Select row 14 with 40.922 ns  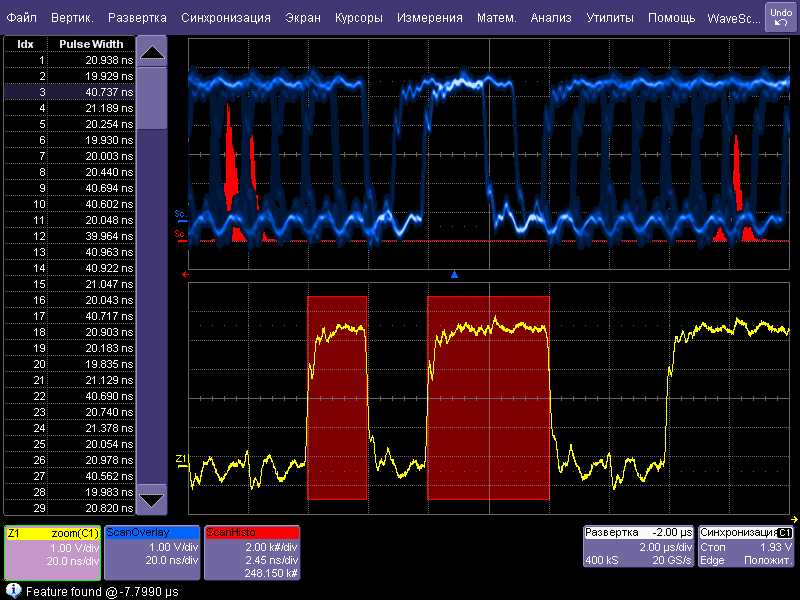coord(69,268)
